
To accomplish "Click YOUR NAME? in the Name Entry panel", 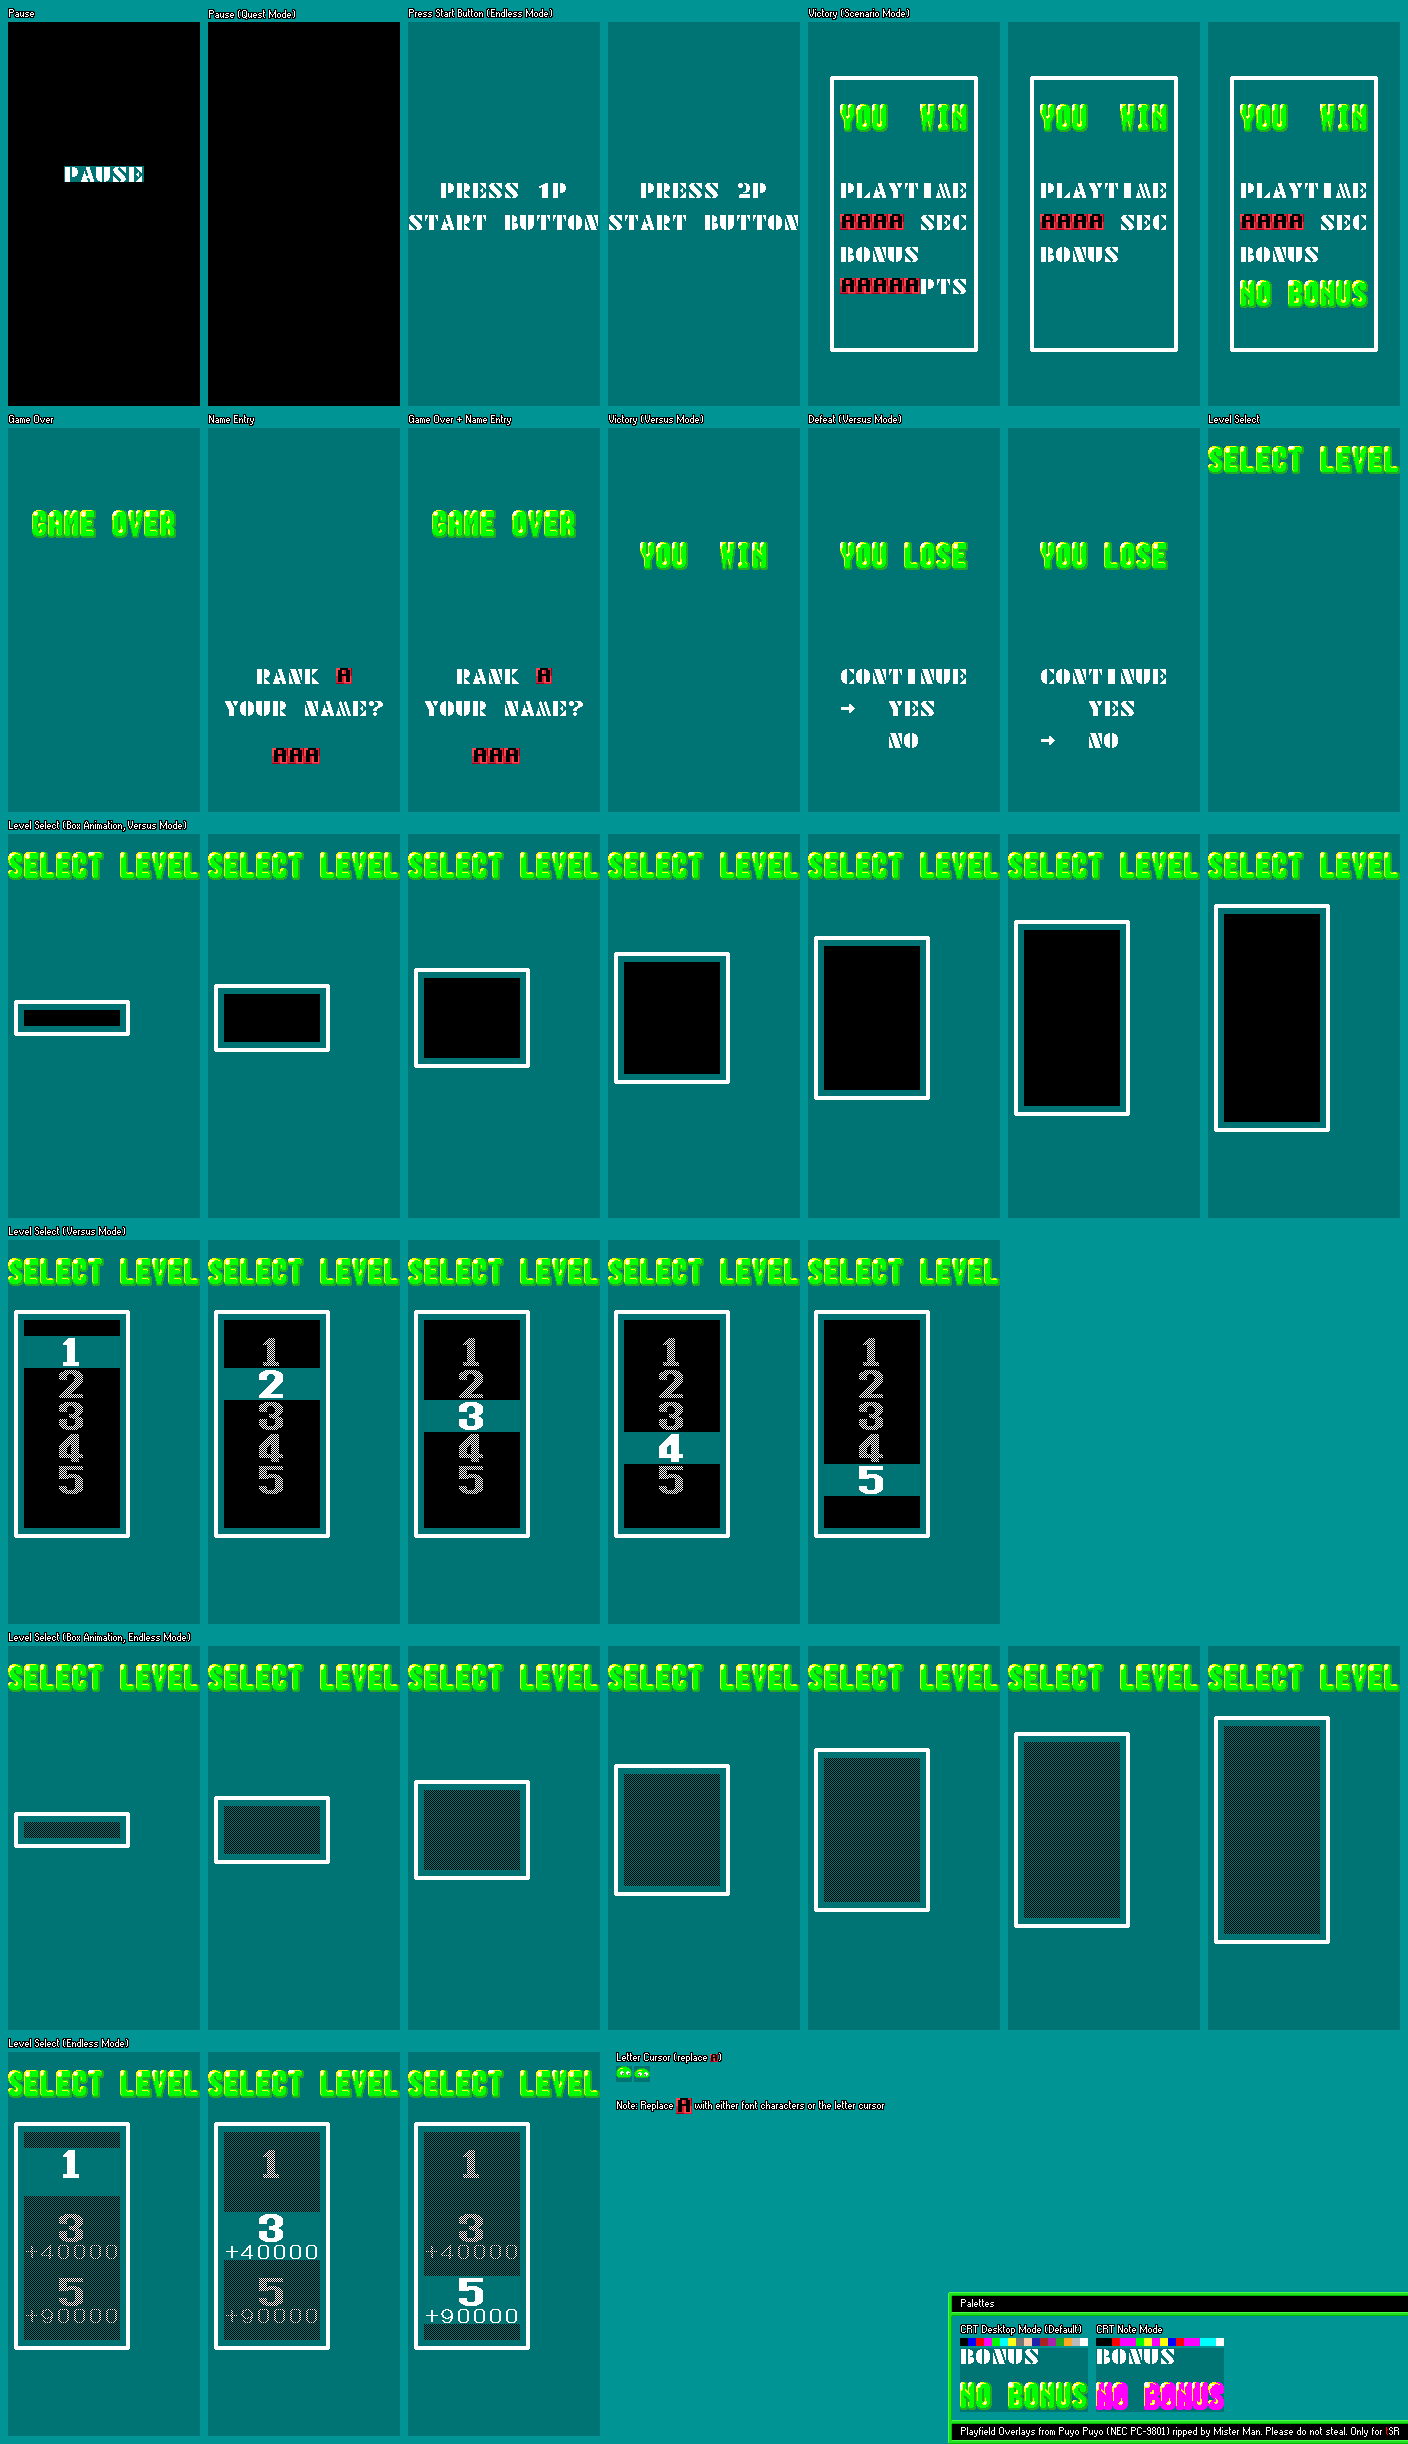I will [x=304, y=708].
